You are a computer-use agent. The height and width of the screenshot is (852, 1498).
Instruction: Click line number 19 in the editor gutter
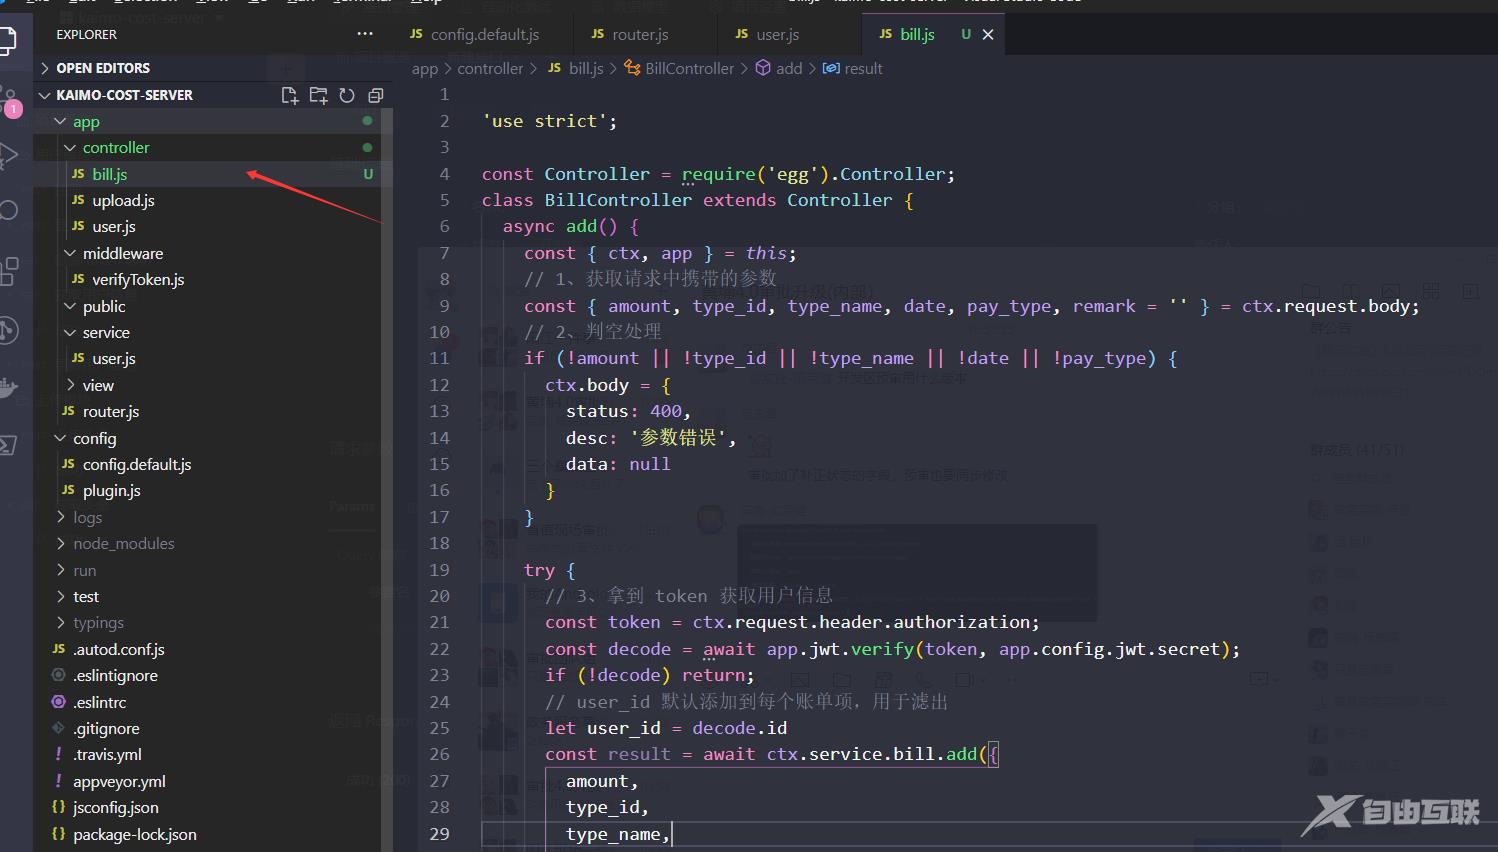(x=439, y=570)
